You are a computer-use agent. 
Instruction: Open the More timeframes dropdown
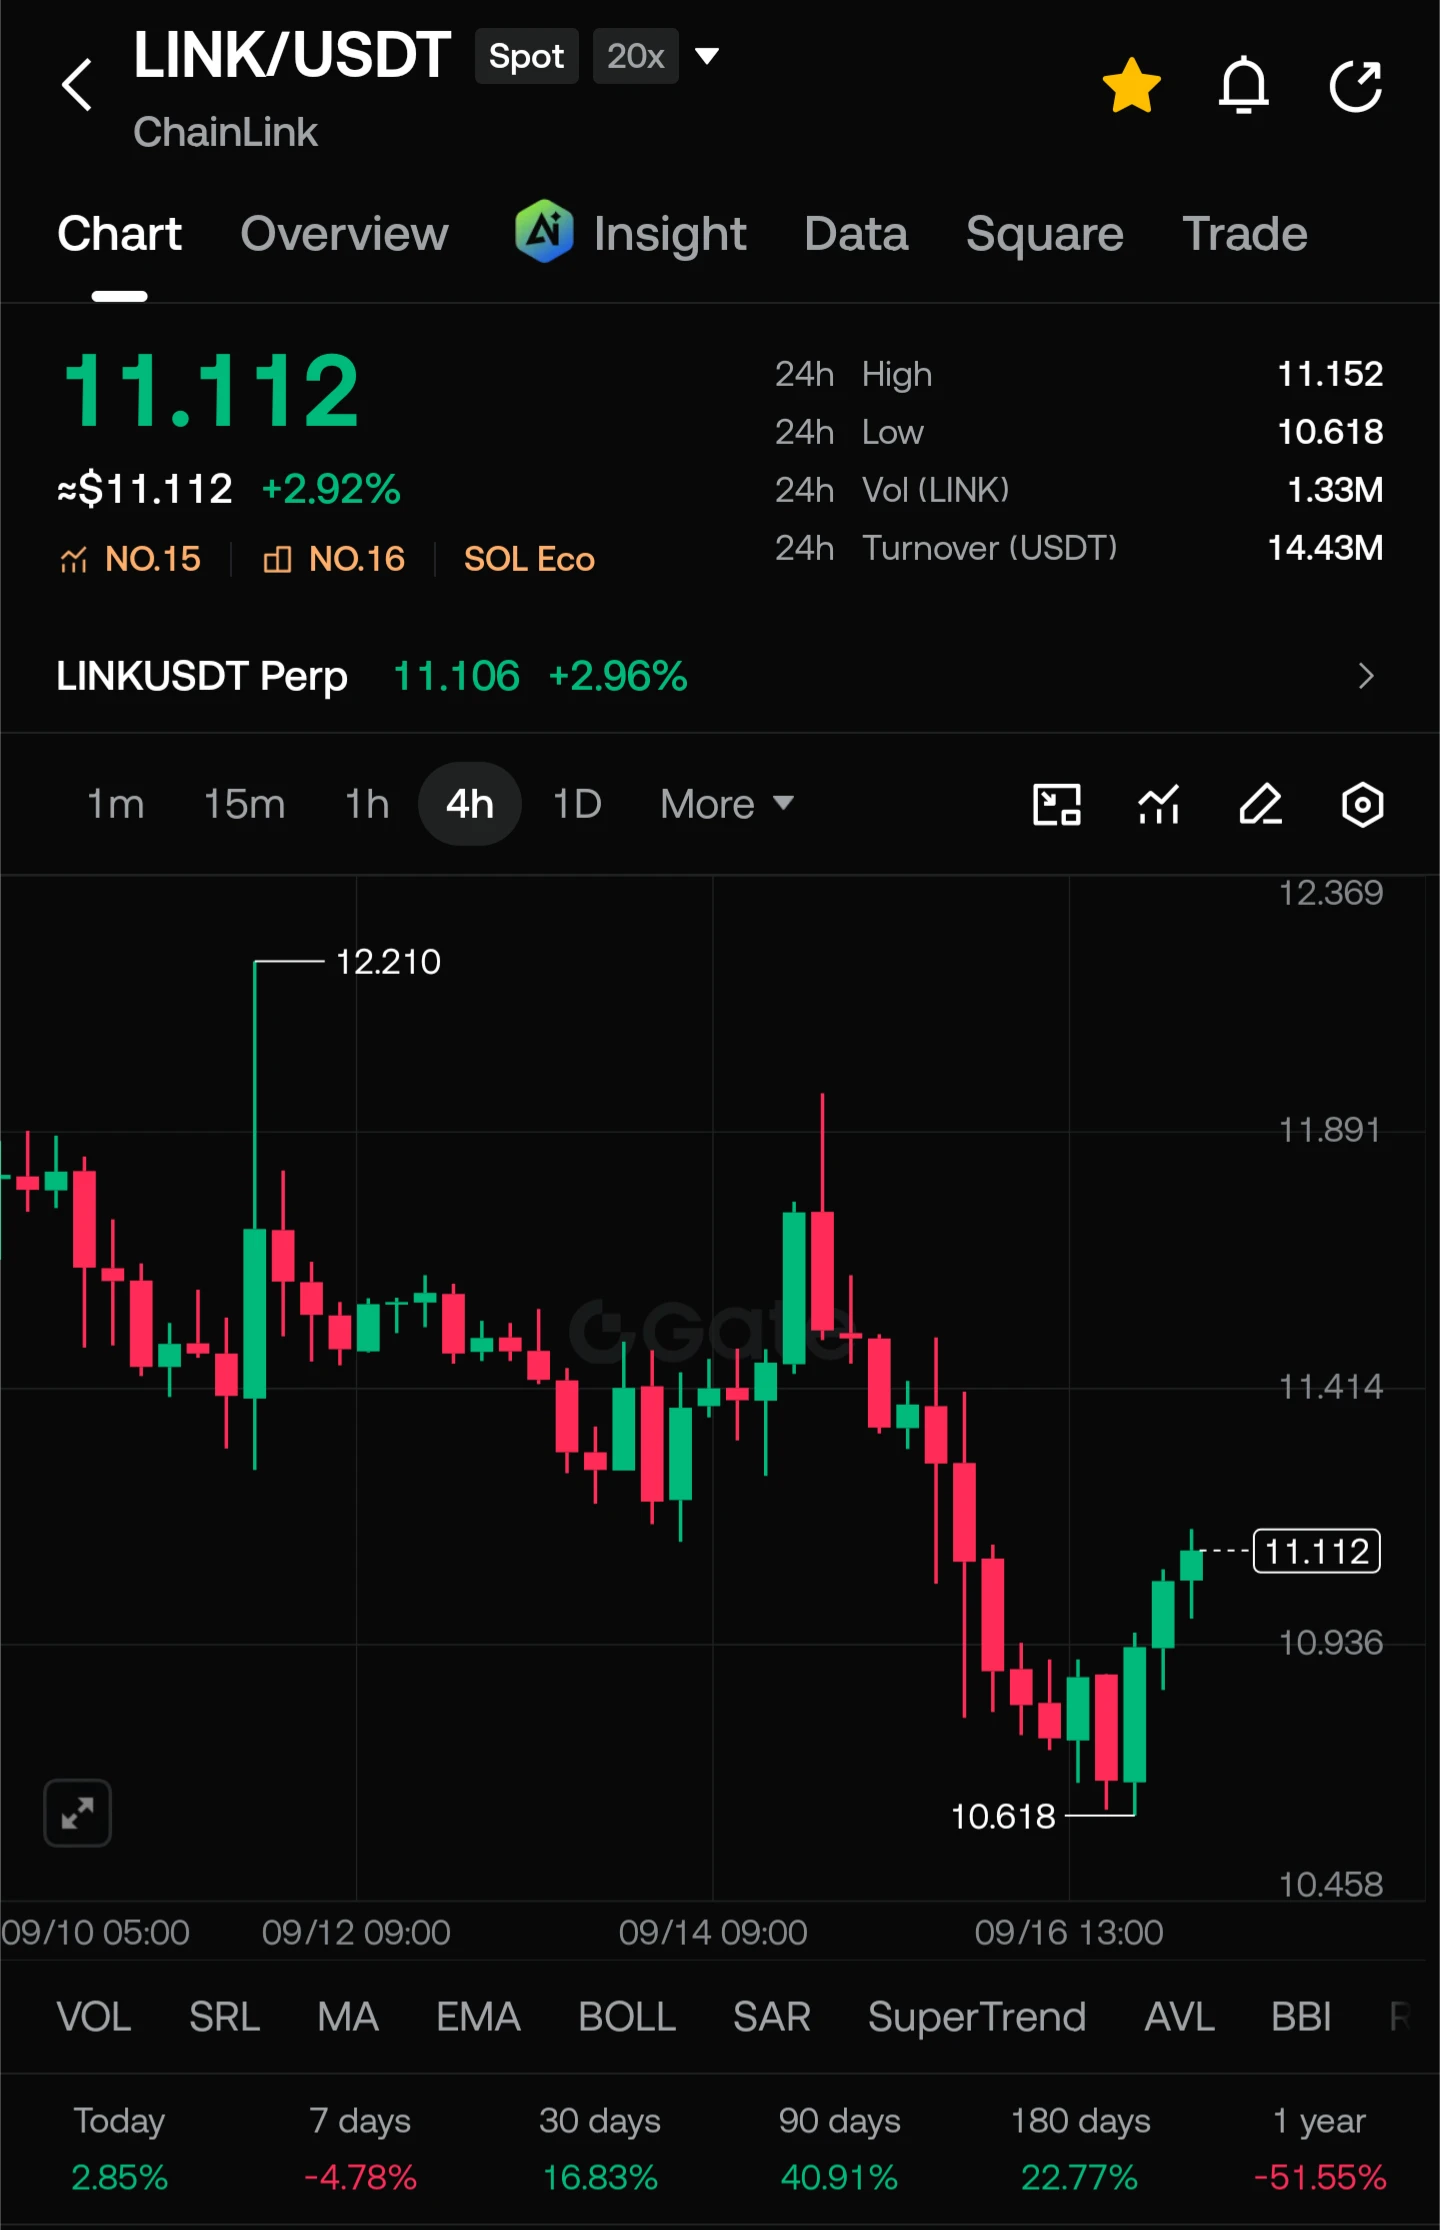[x=726, y=804]
